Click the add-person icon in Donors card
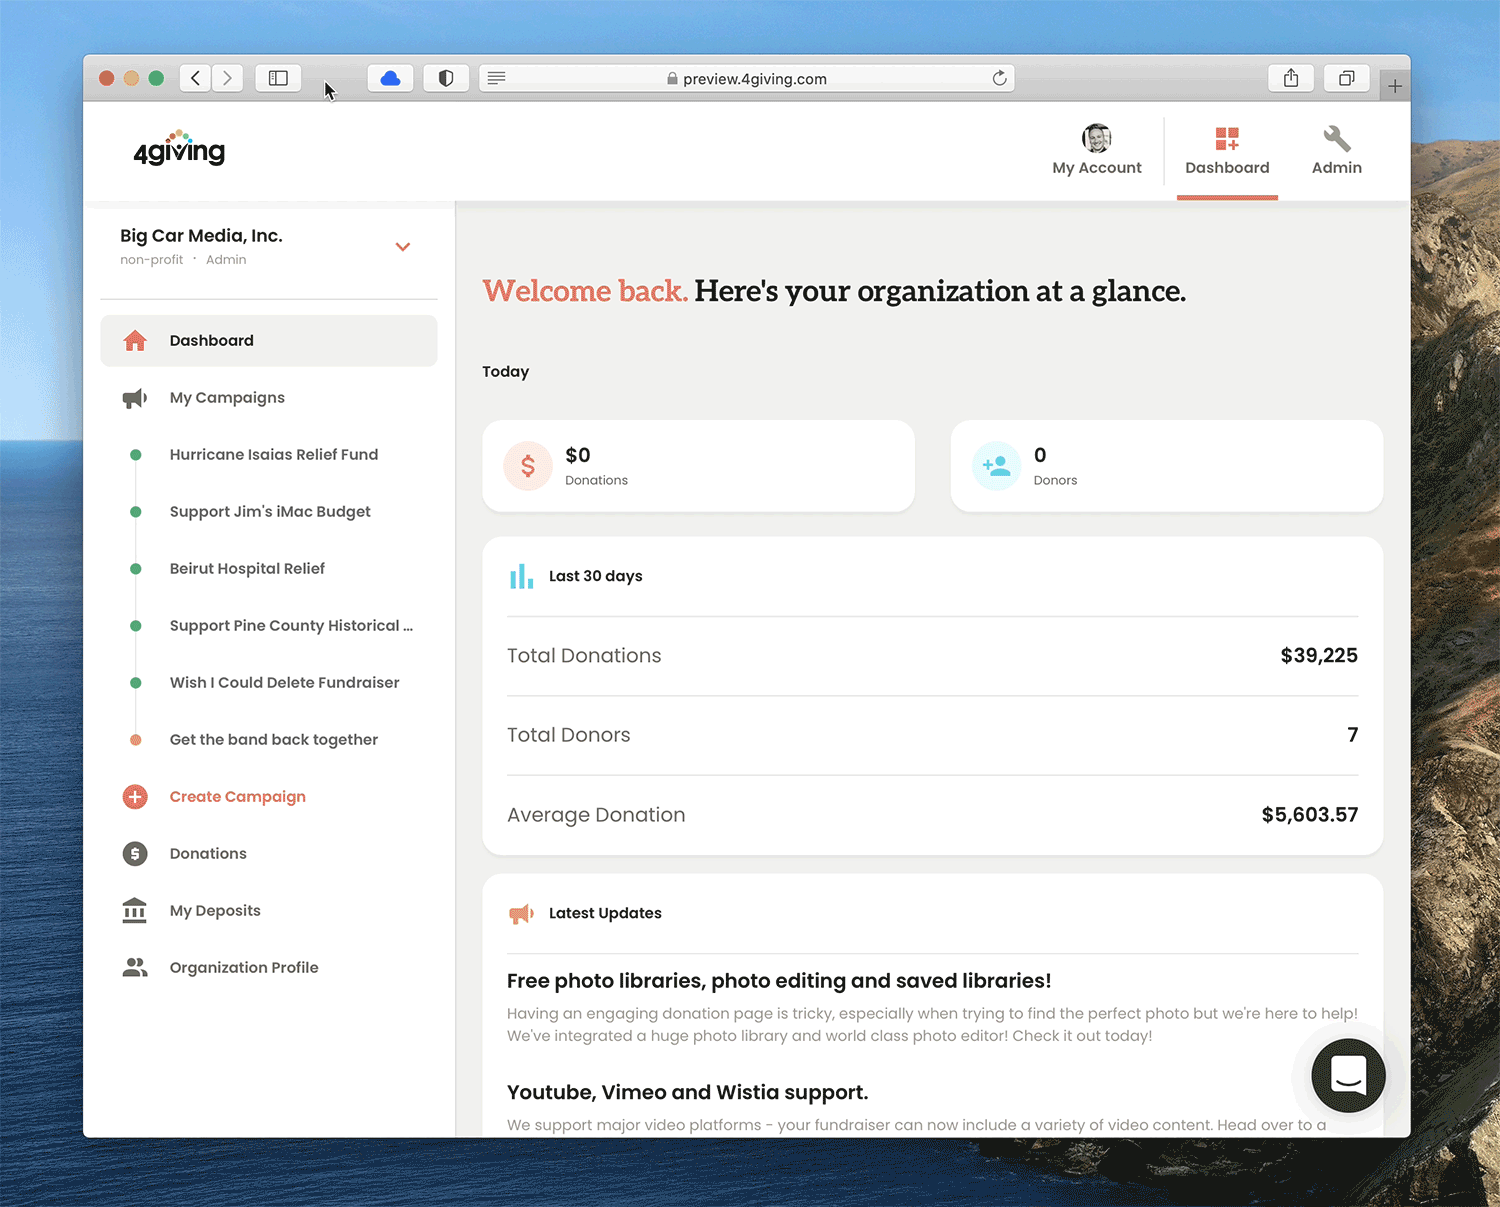Image resolution: width=1500 pixels, height=1207 pixels. 996,466
